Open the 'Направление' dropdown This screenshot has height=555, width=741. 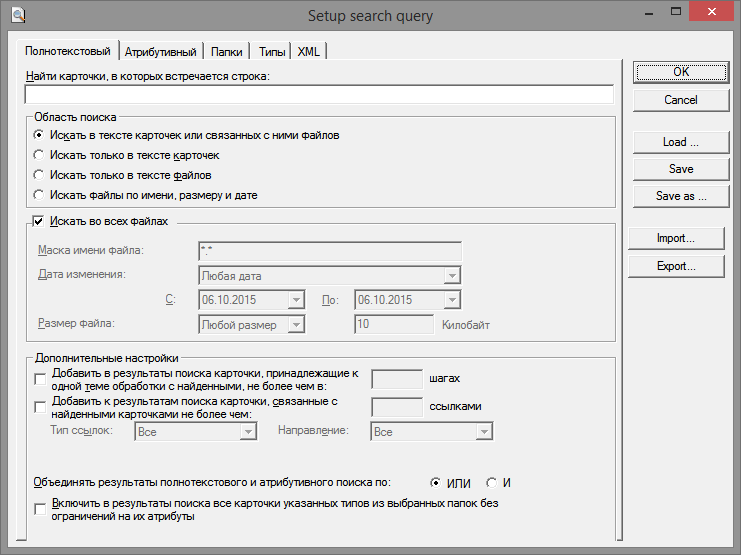tap(484, 431)
